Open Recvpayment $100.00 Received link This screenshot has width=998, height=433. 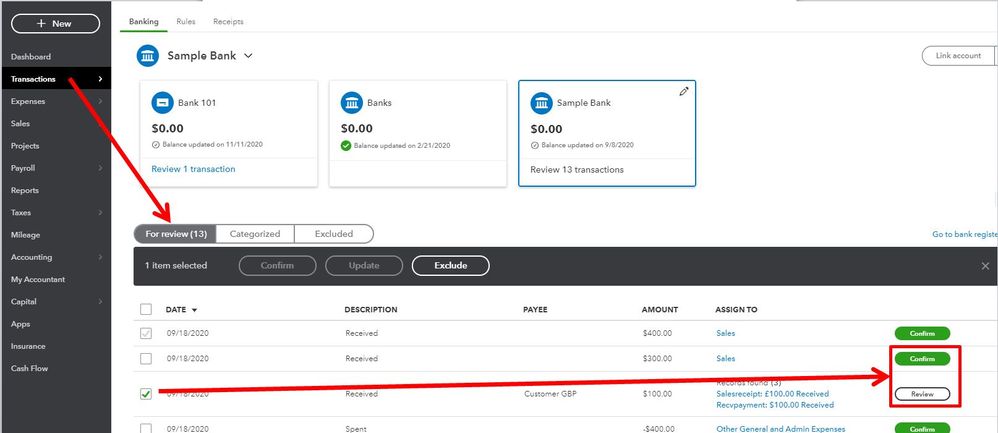(775, 405)
